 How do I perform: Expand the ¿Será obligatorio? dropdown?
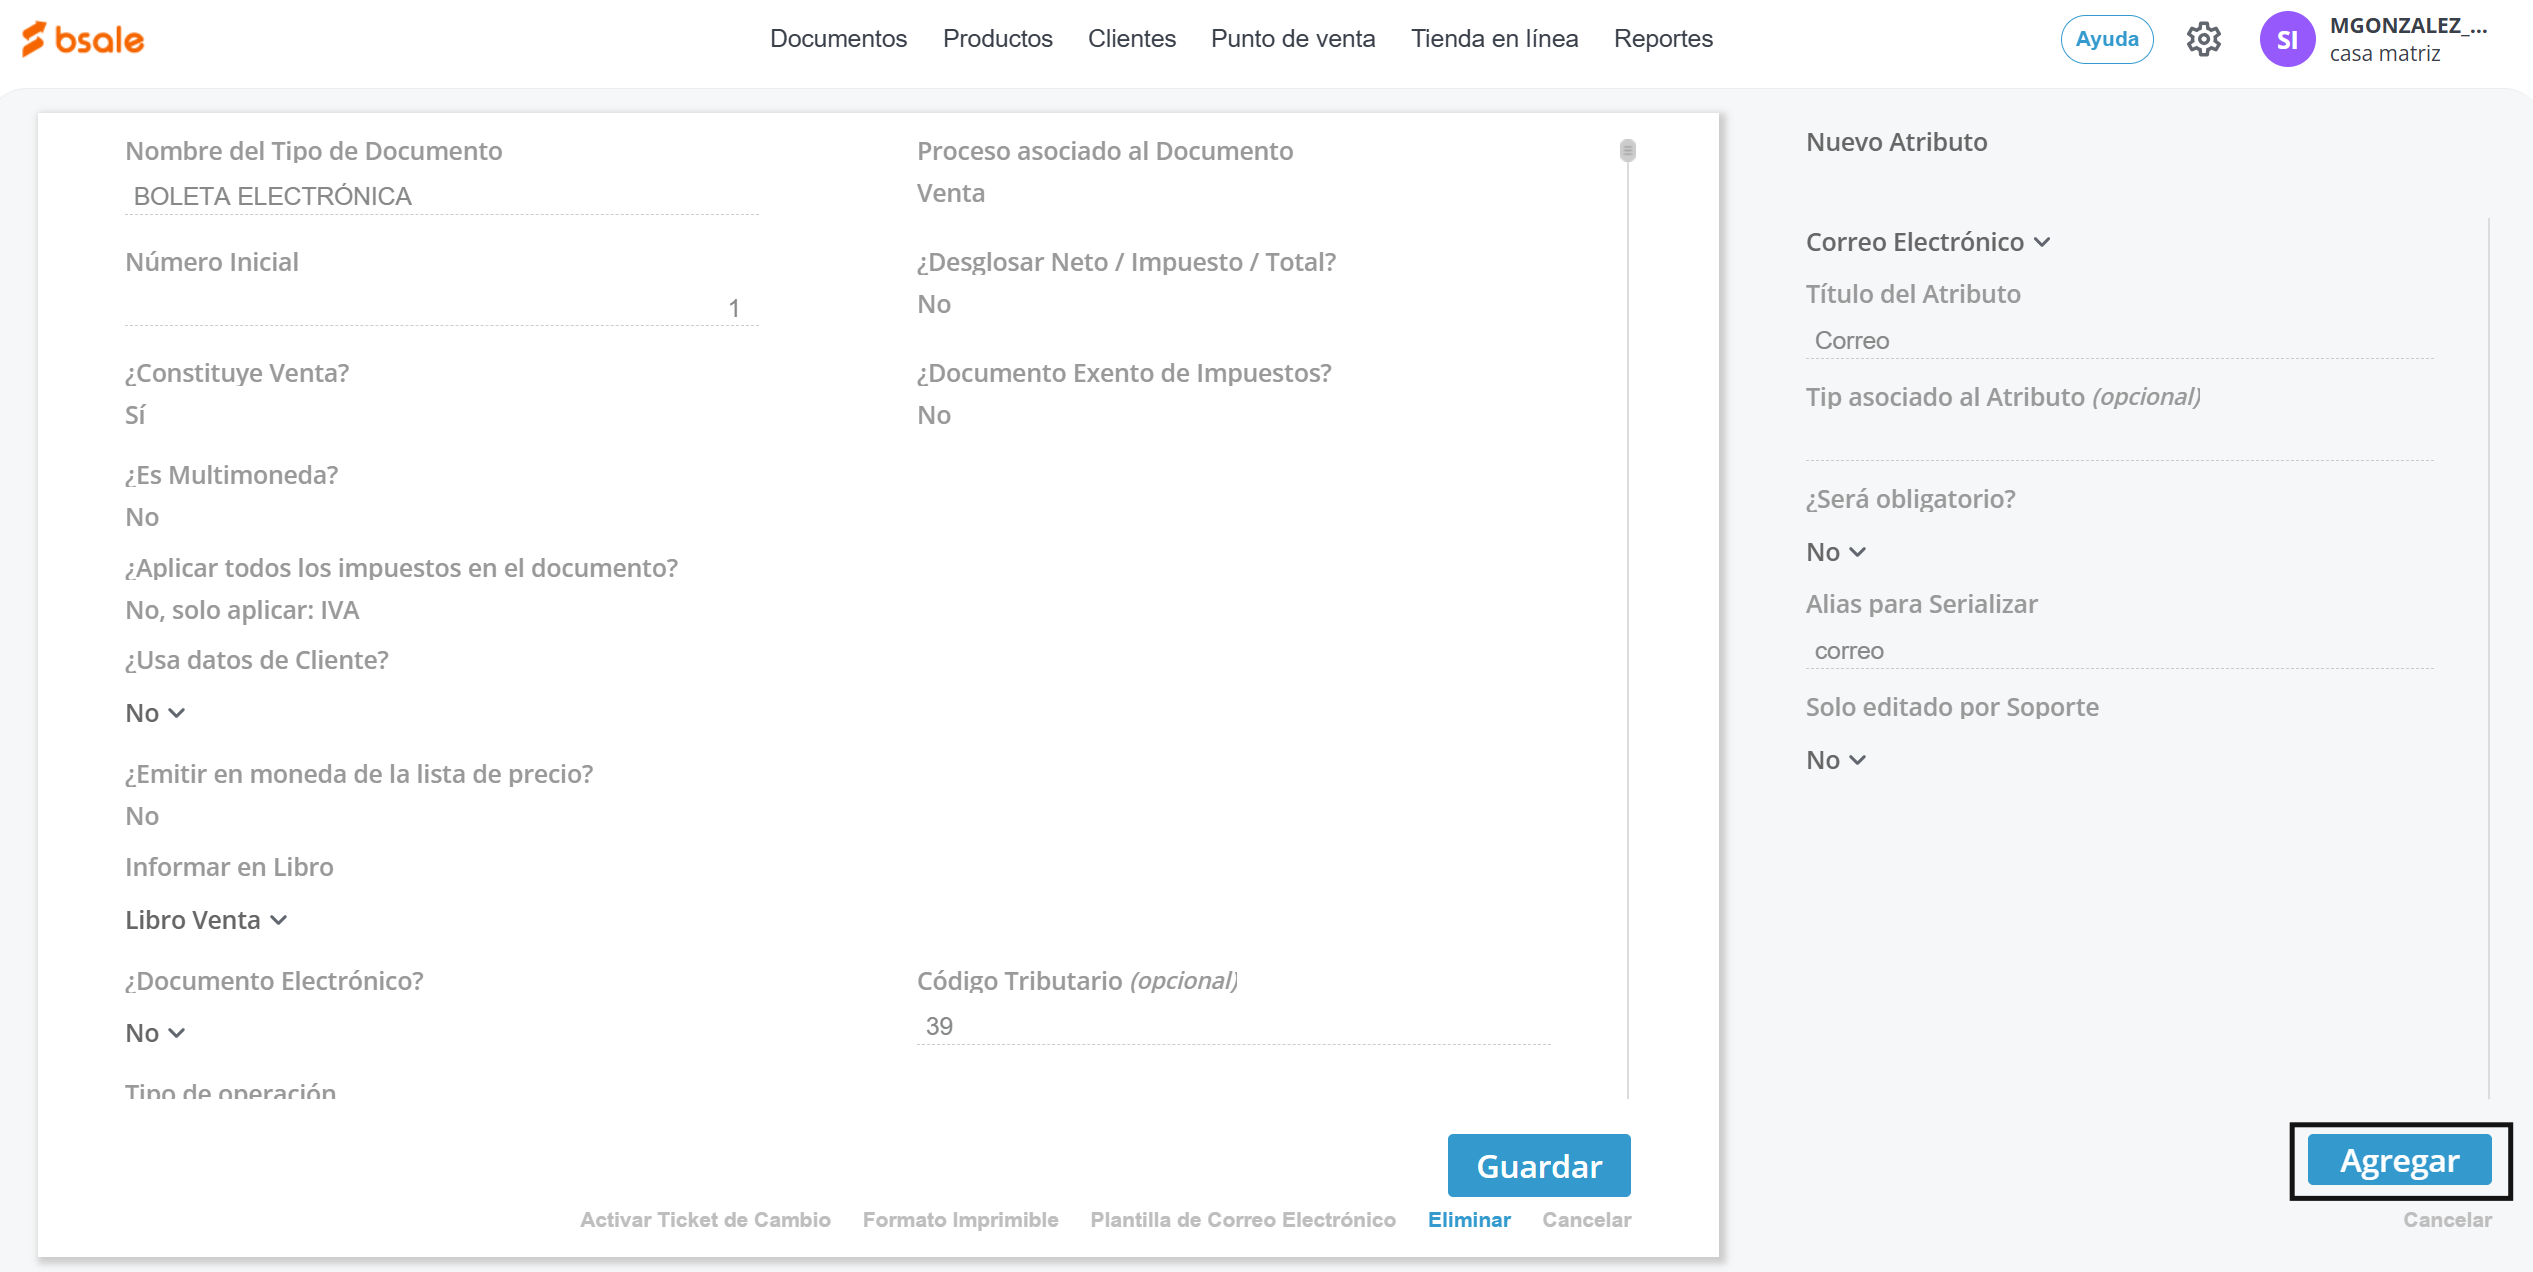tap(1835, 552)
